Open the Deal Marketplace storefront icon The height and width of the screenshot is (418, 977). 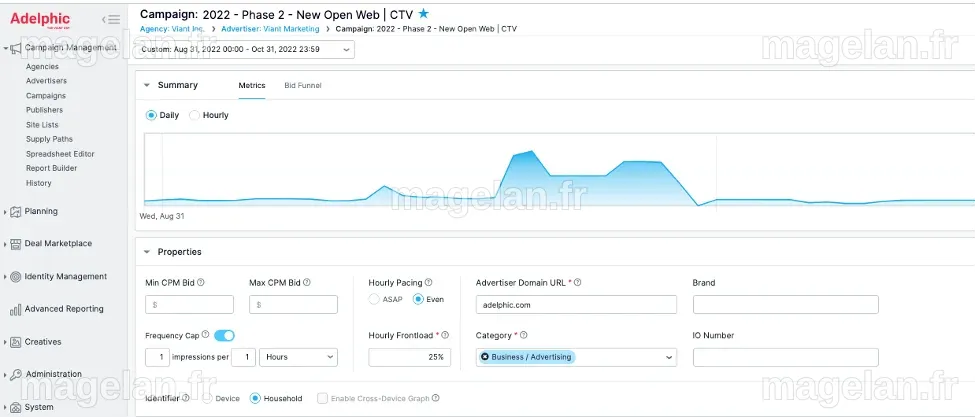click(16, 244)
